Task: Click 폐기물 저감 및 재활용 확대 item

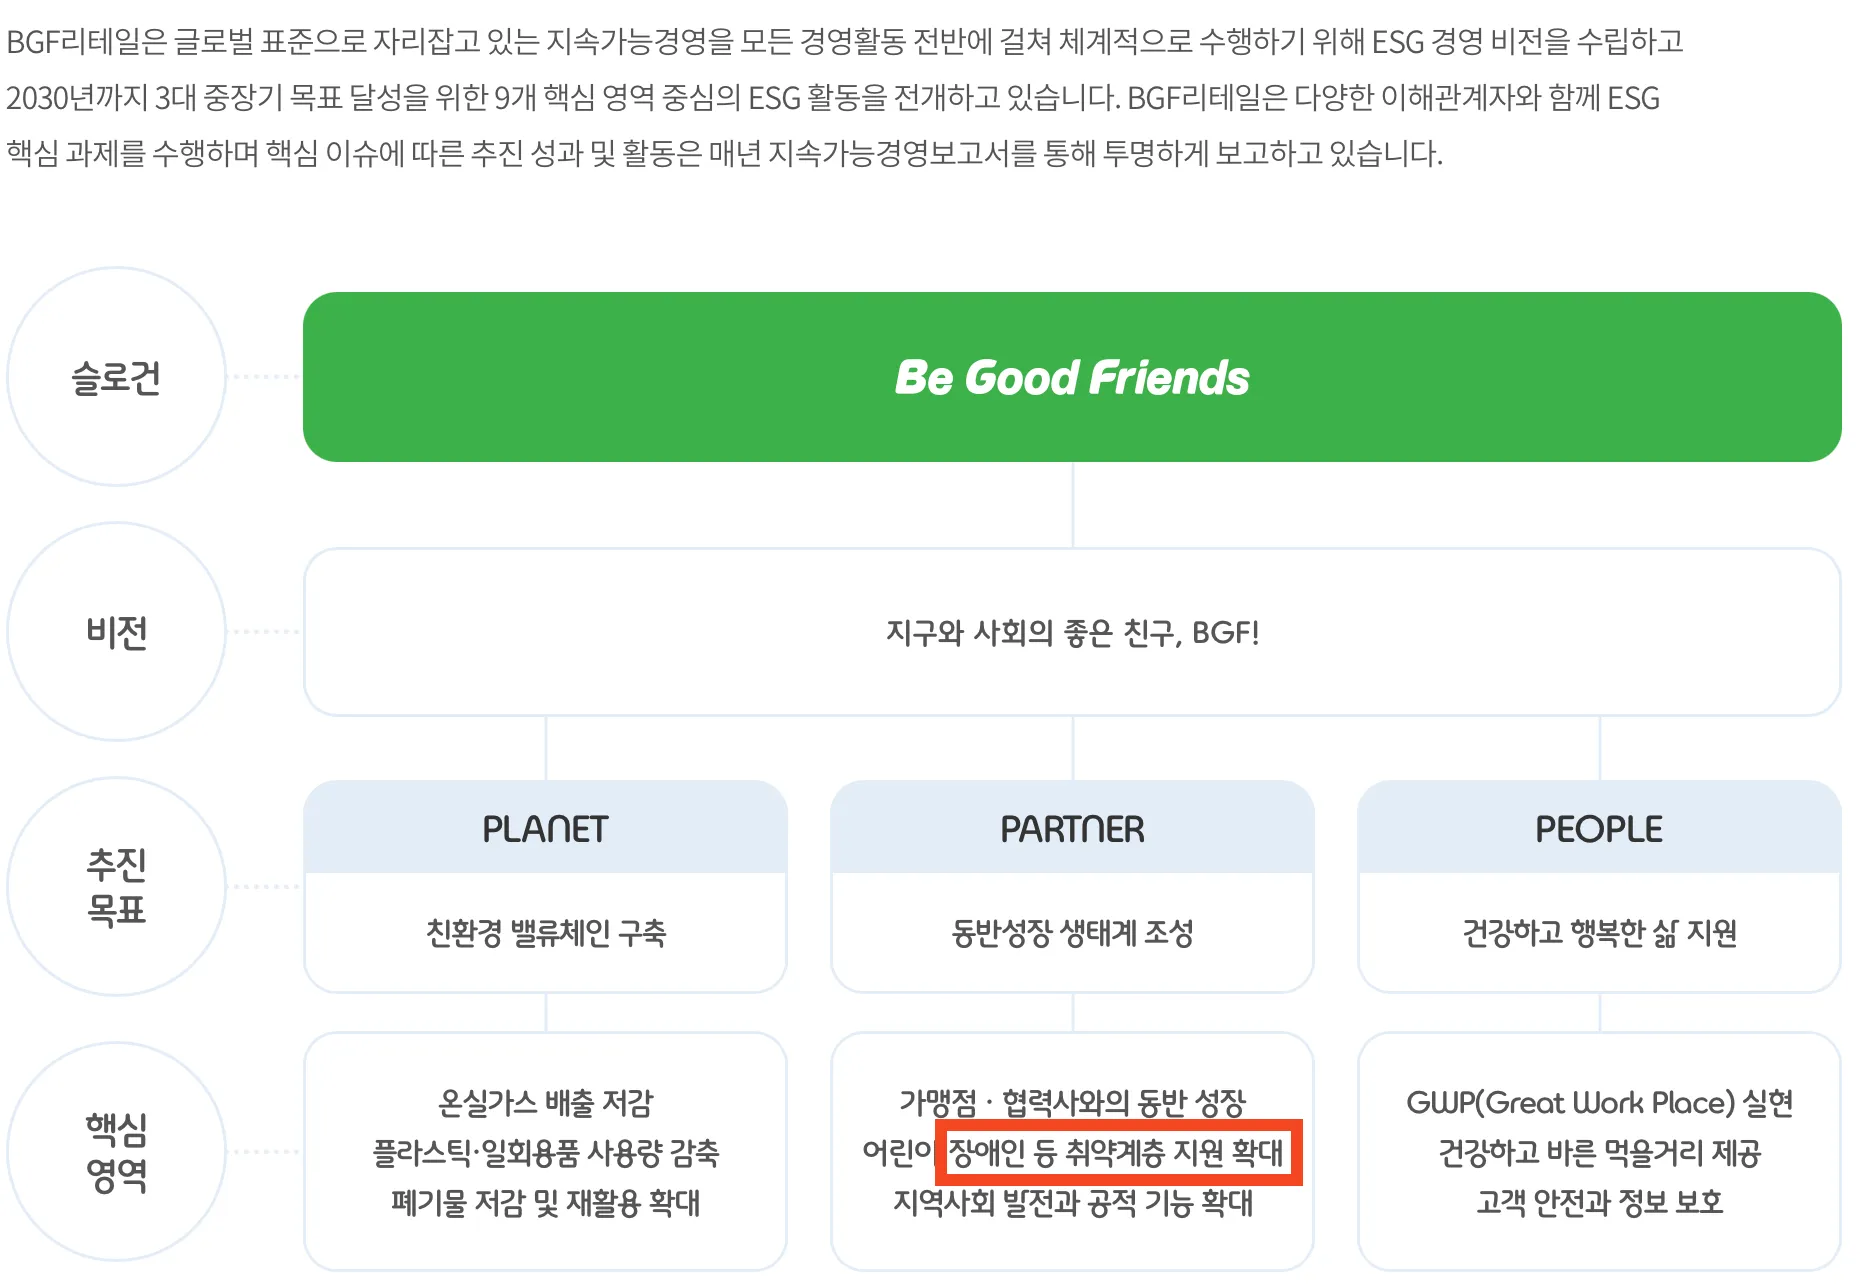Action: [545, 1202]
